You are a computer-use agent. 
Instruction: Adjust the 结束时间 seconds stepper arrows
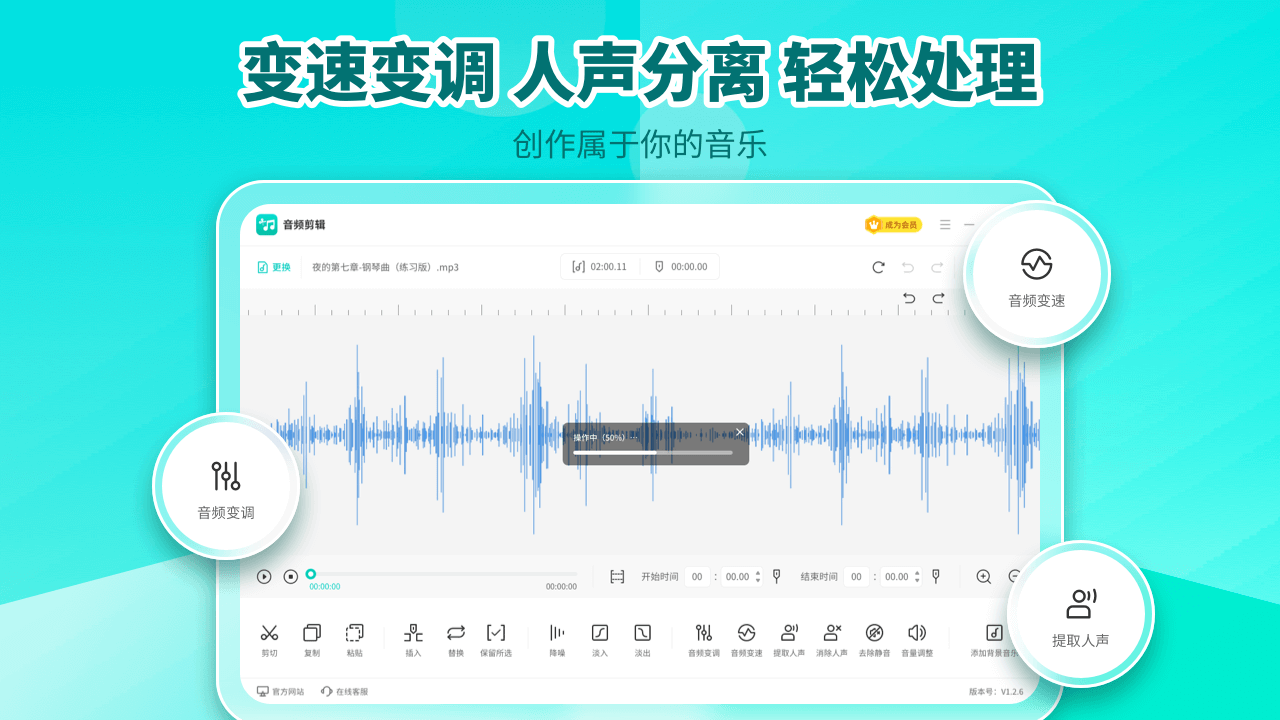[918, 576]
